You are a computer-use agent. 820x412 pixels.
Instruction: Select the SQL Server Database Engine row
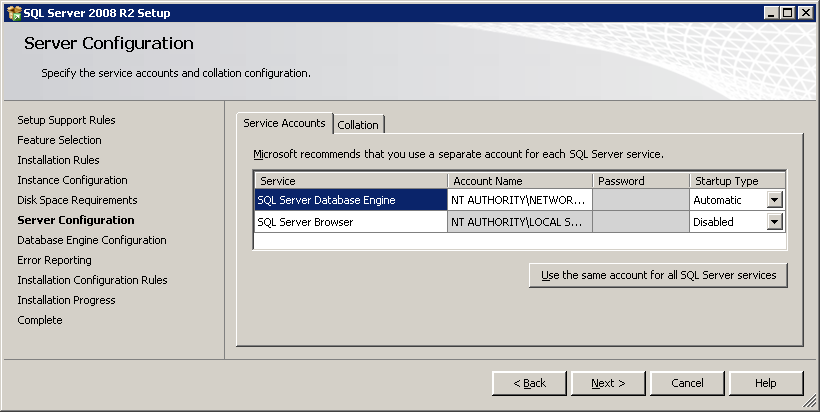tap(350, 200)
